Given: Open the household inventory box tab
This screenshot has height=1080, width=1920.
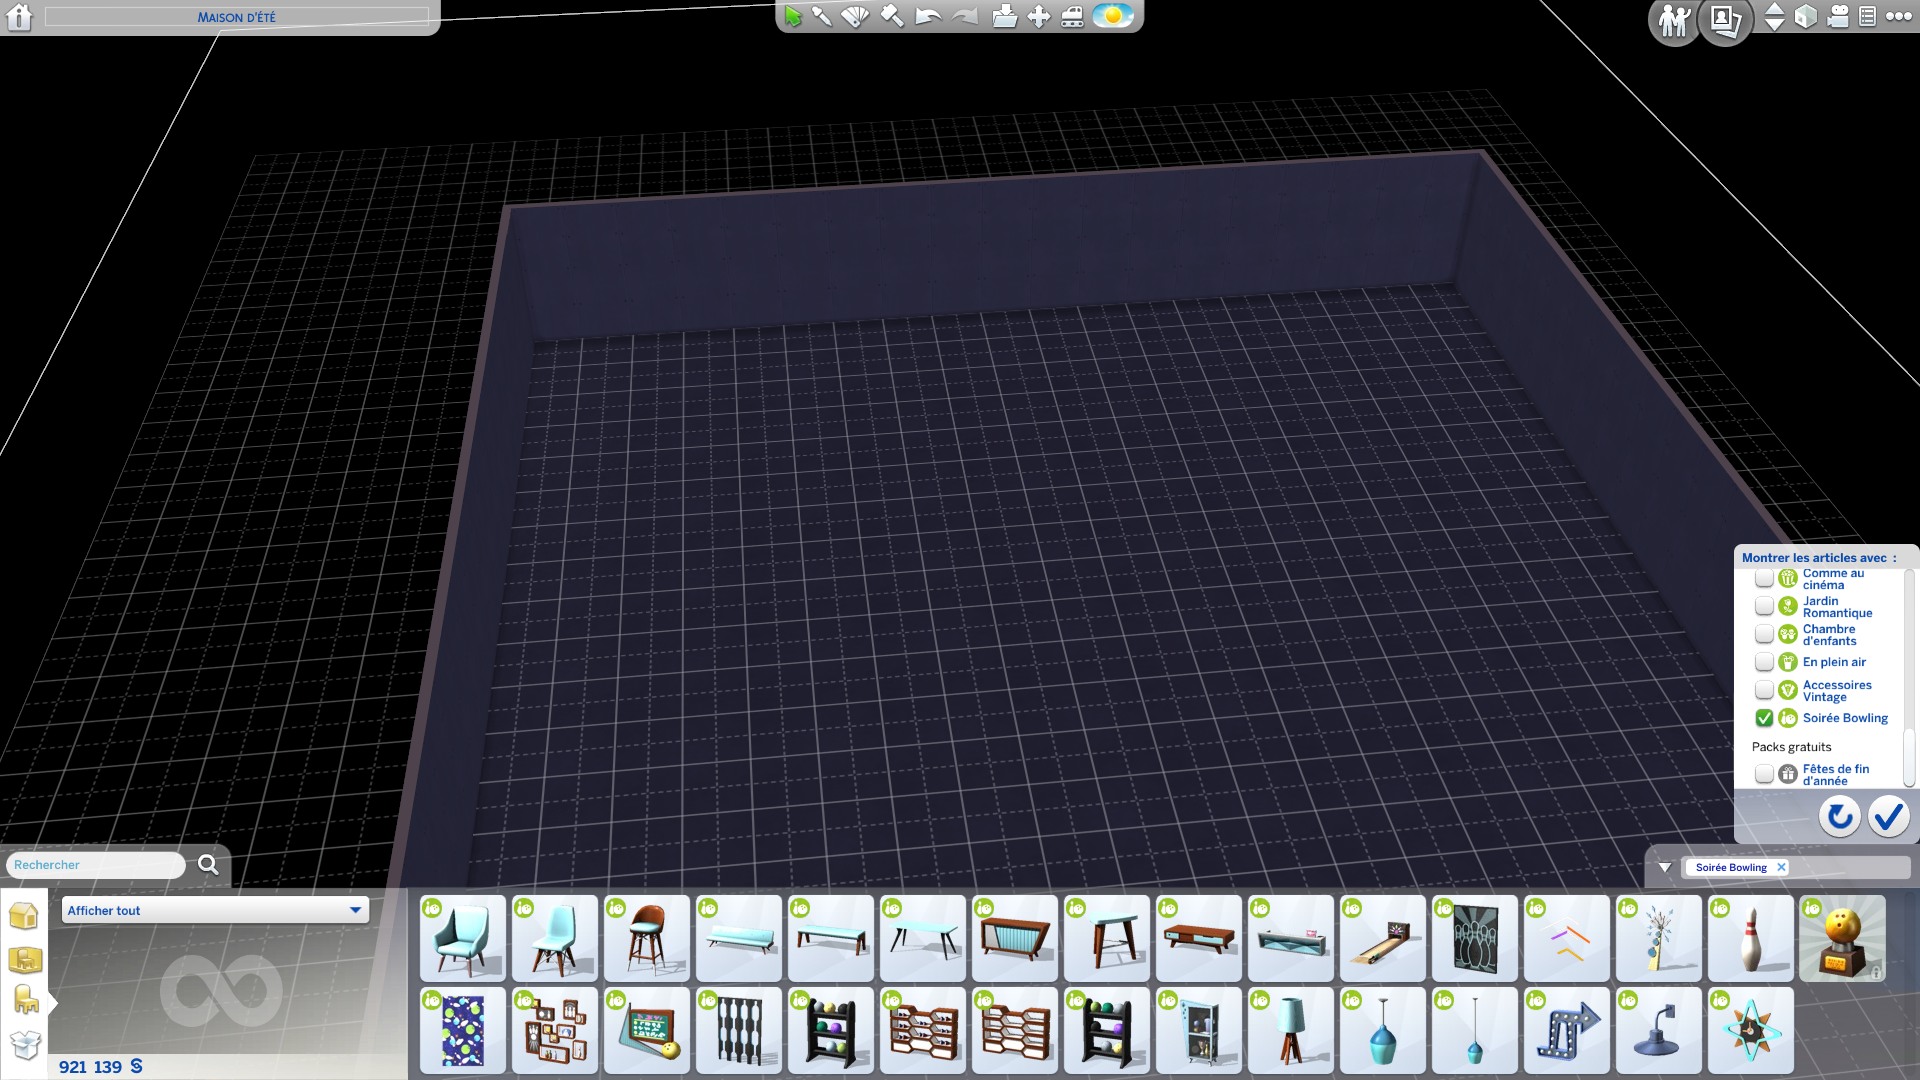Looking at the screenshot, I should (x=24, y=1045).
